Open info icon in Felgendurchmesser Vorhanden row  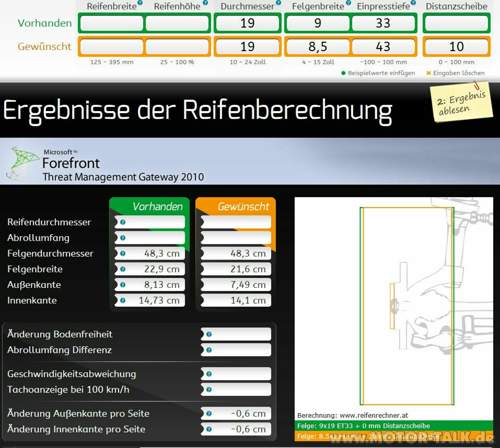123,253
